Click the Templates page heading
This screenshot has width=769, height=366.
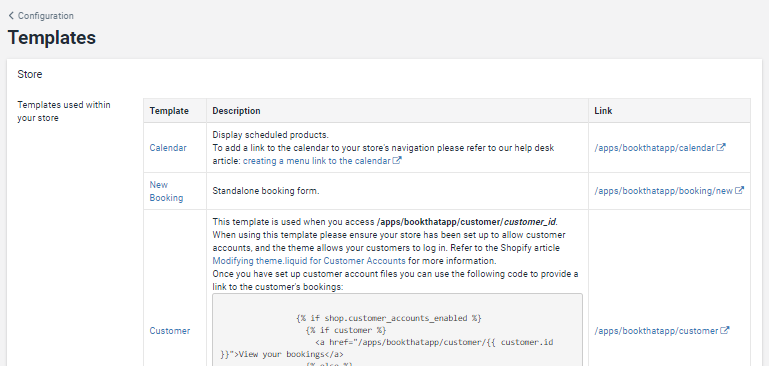tap(51, 38)
